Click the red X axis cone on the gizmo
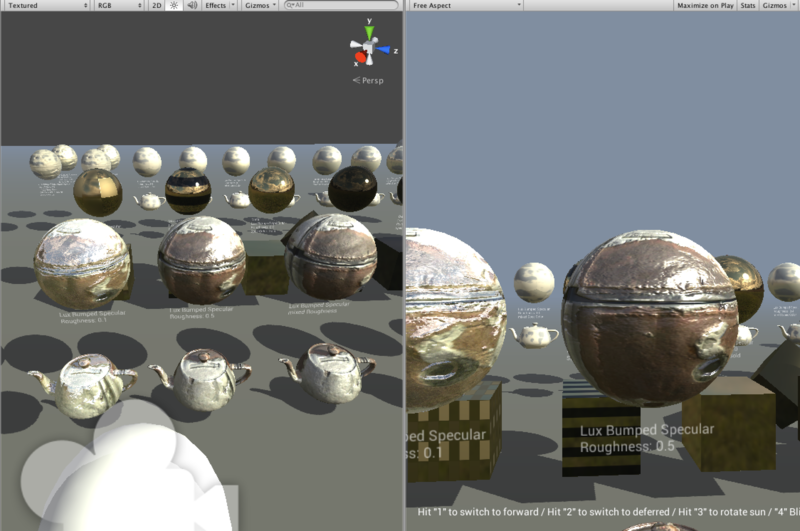800x531 pixels. pos(361,57)
